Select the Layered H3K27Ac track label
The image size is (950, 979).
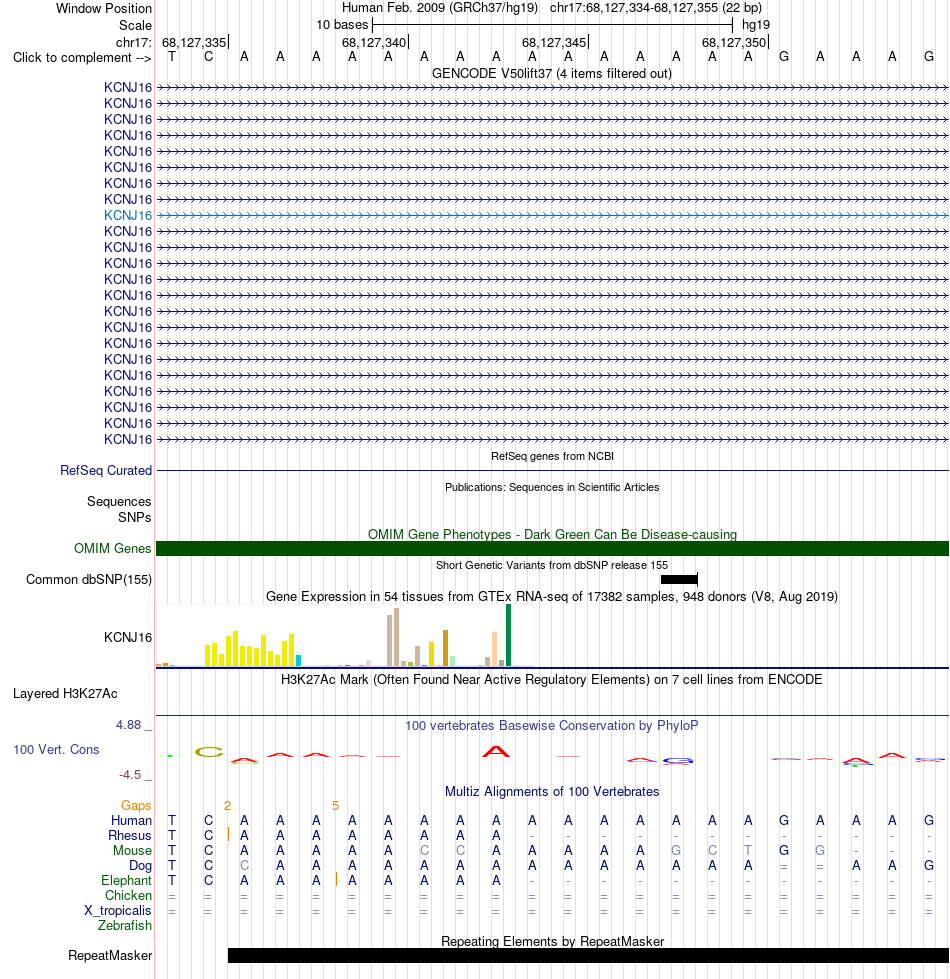click(x=65, y=694)
